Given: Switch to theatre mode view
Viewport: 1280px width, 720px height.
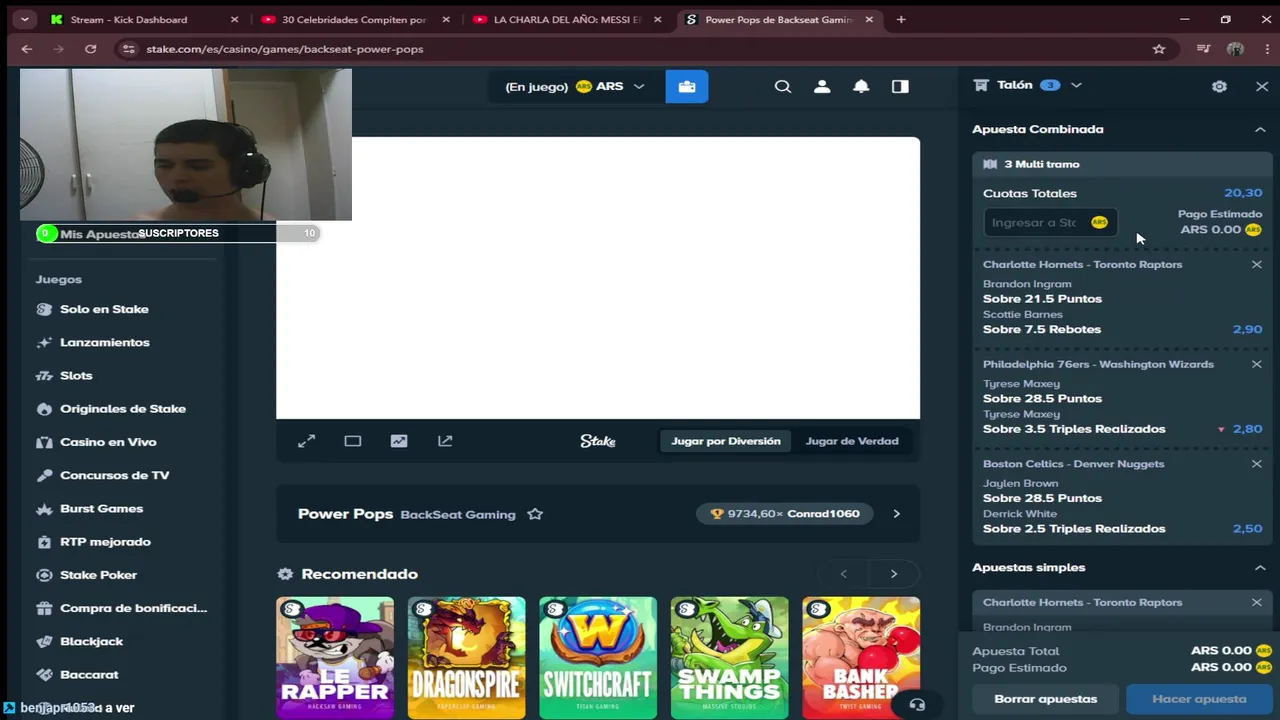Looking at the screenshot, I should (x=353, y=441).
